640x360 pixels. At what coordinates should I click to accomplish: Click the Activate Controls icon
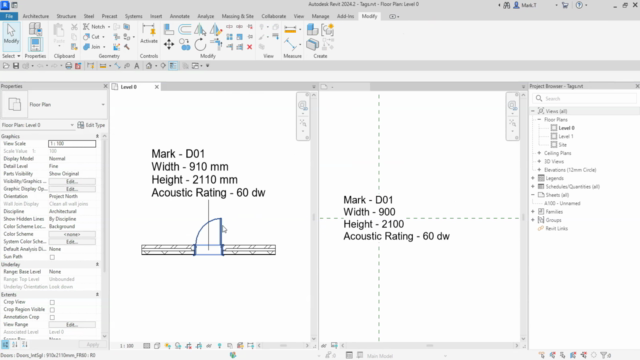[149, 33]
